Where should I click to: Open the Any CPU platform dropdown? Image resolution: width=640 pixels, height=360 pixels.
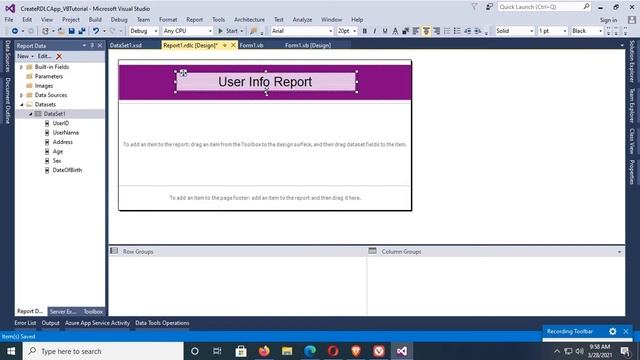point(187,31)
